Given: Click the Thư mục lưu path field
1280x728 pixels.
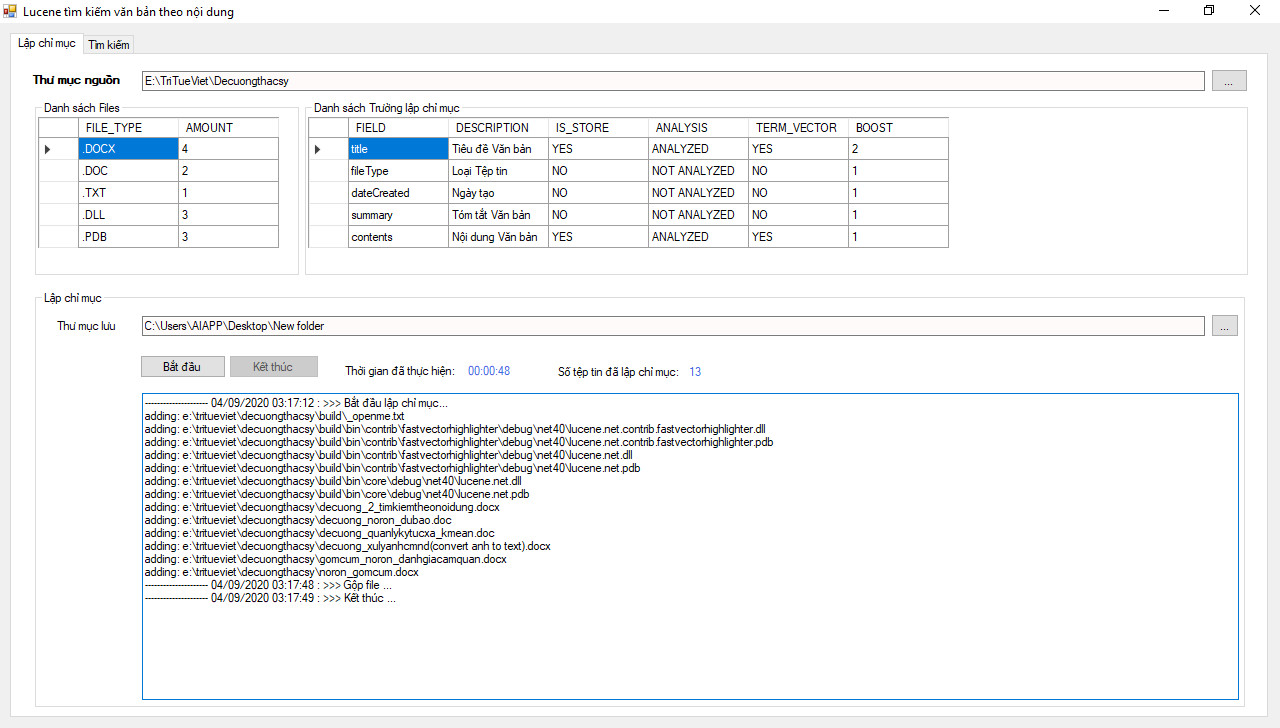Looking at the screenshot, I should 673,326.
